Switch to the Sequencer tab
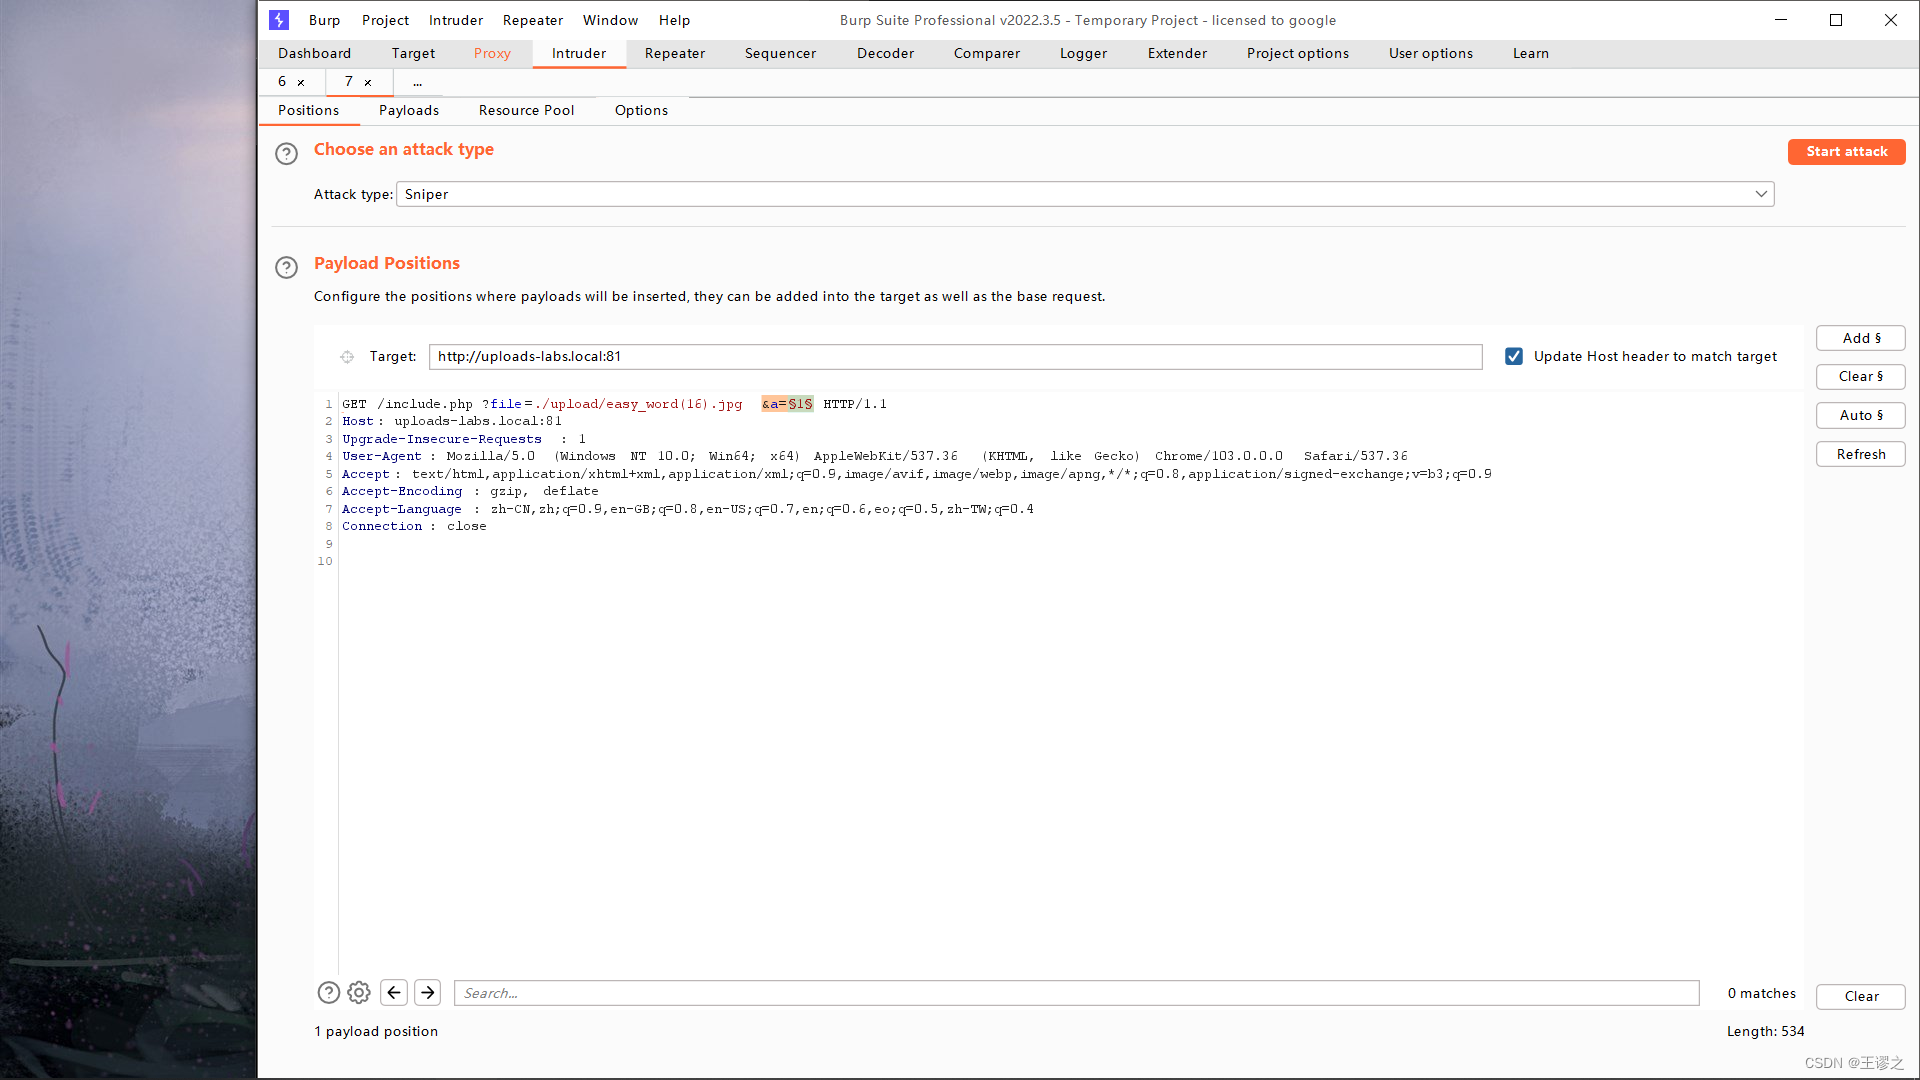The height and width of the screenshot is (1080, 1920). [780, 53]
